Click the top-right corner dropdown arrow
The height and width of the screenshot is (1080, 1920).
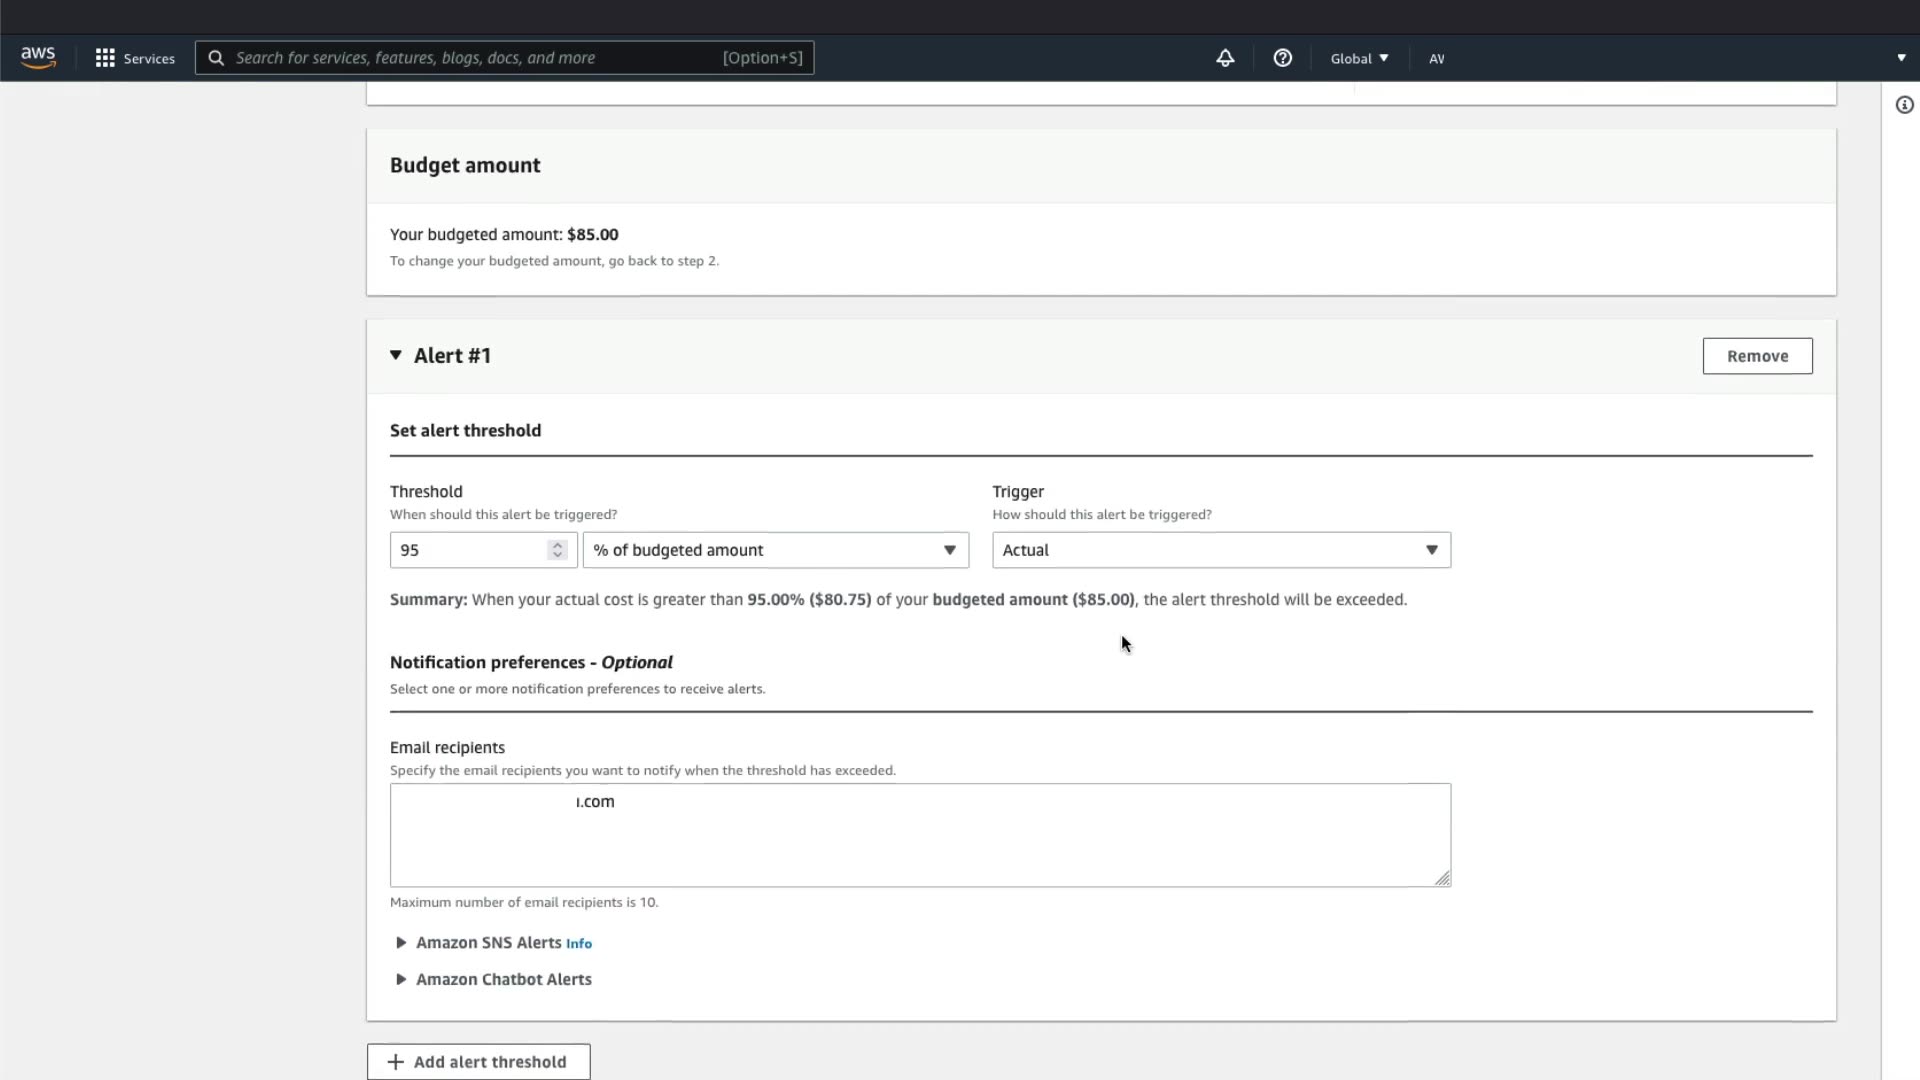pyautogui.click(x=1901, y=58)
